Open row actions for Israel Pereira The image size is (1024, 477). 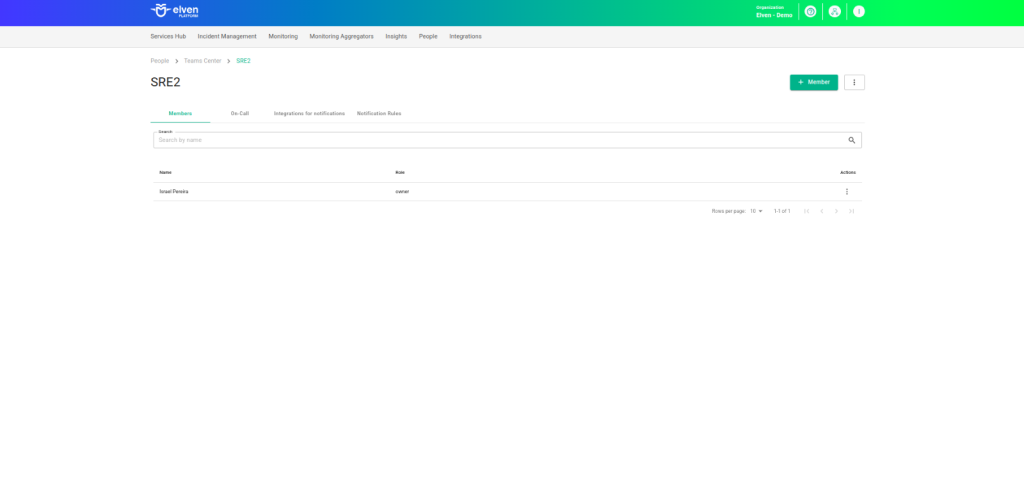pos(847,191)
